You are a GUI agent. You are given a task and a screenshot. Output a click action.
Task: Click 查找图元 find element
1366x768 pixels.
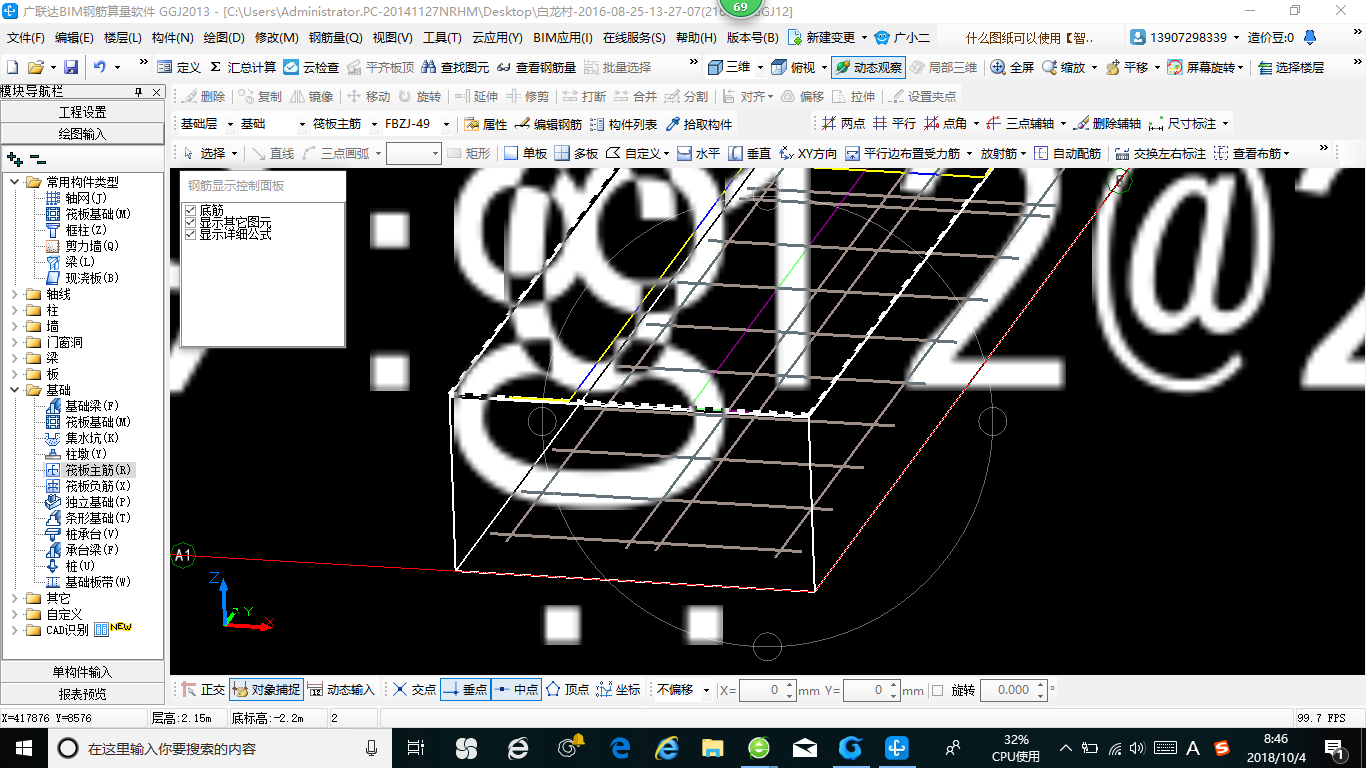pyautogui.click(x=456, y=67)
